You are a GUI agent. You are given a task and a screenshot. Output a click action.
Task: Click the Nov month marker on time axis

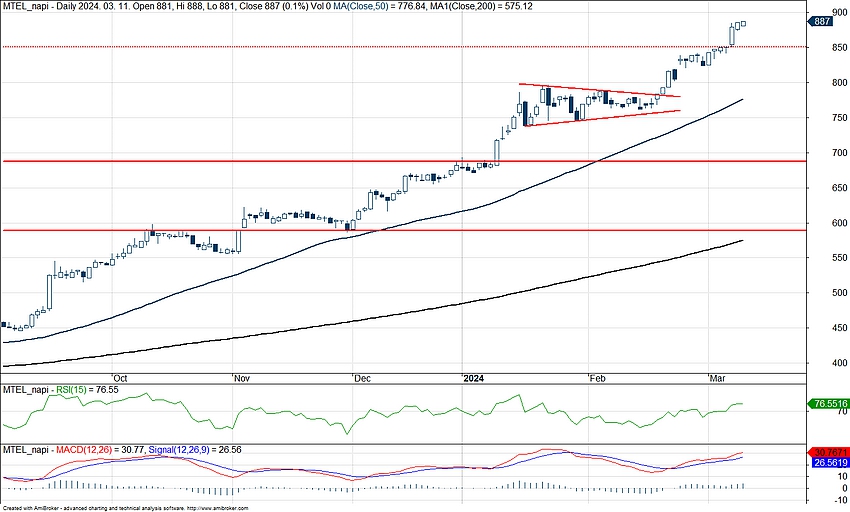[x=239, y=379]
